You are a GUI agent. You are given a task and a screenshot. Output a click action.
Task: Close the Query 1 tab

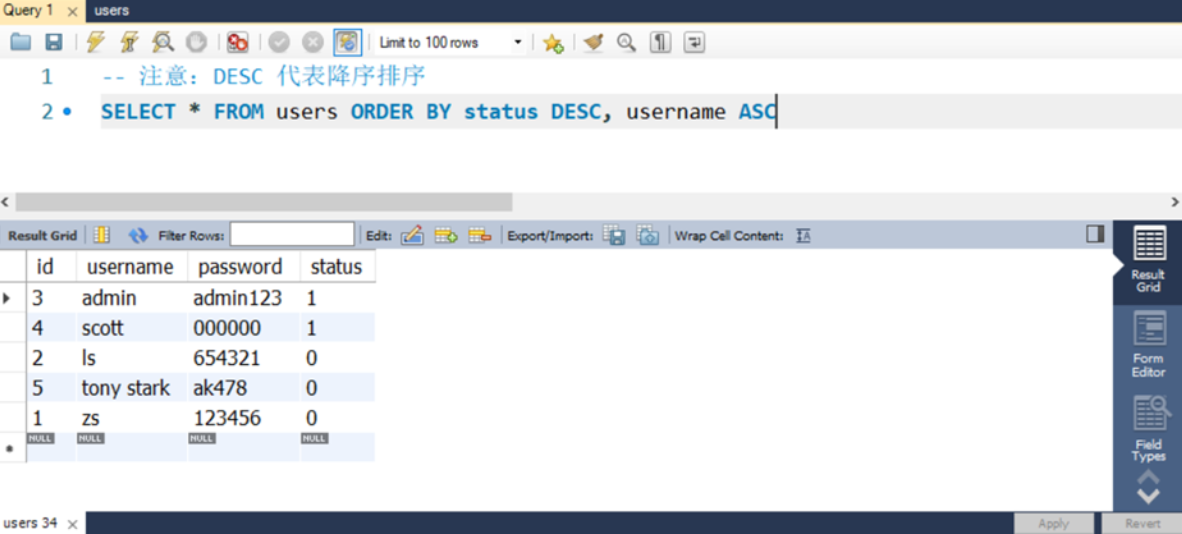(x=73, y=11)
